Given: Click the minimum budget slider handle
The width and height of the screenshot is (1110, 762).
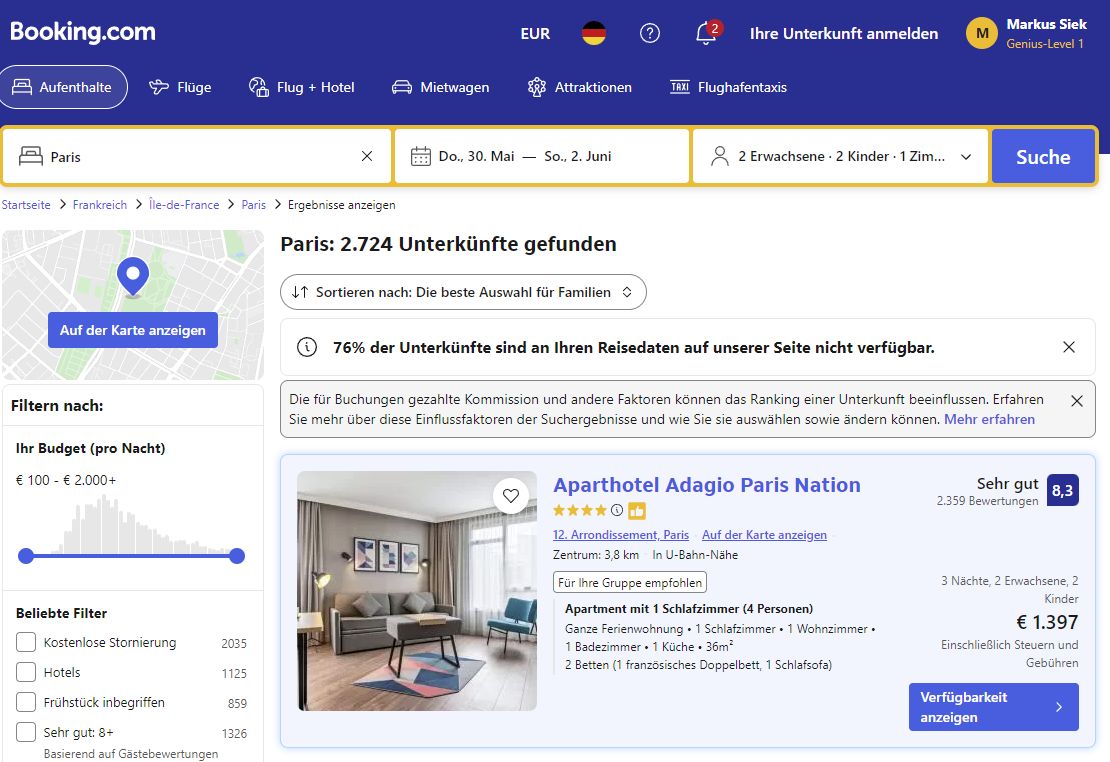Looking at the screenshot, I should click(26, 556).
